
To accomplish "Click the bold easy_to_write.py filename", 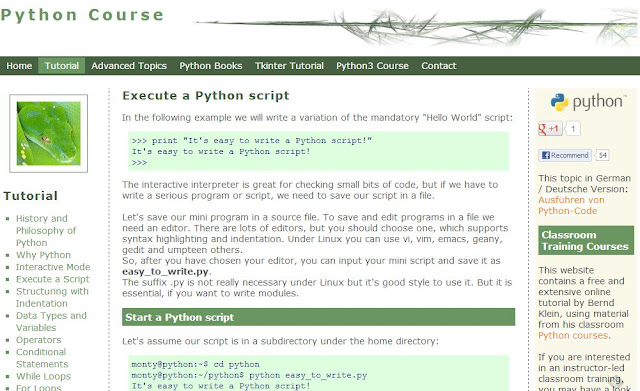I will coord(165,272).
